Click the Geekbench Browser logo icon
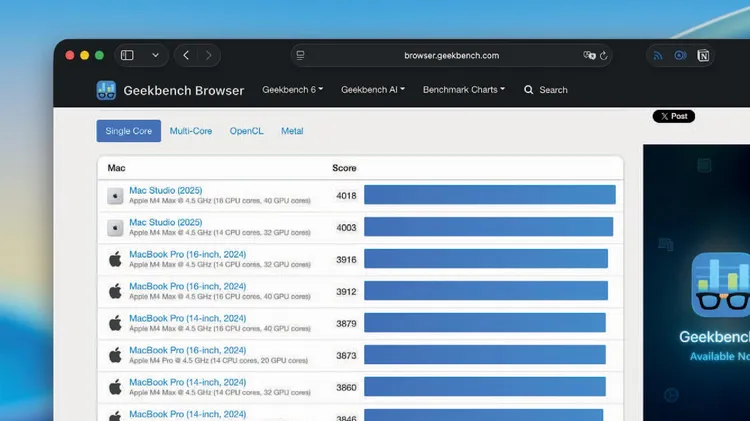 click(x=106, y=90)
